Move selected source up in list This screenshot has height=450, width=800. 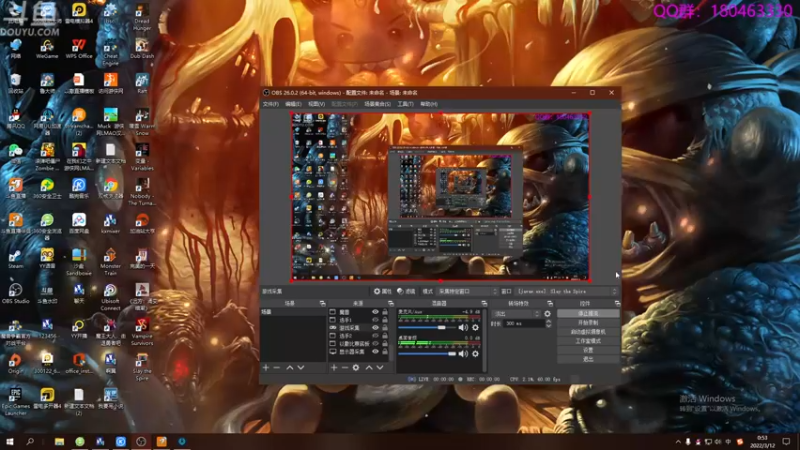(x=369, y=367)
